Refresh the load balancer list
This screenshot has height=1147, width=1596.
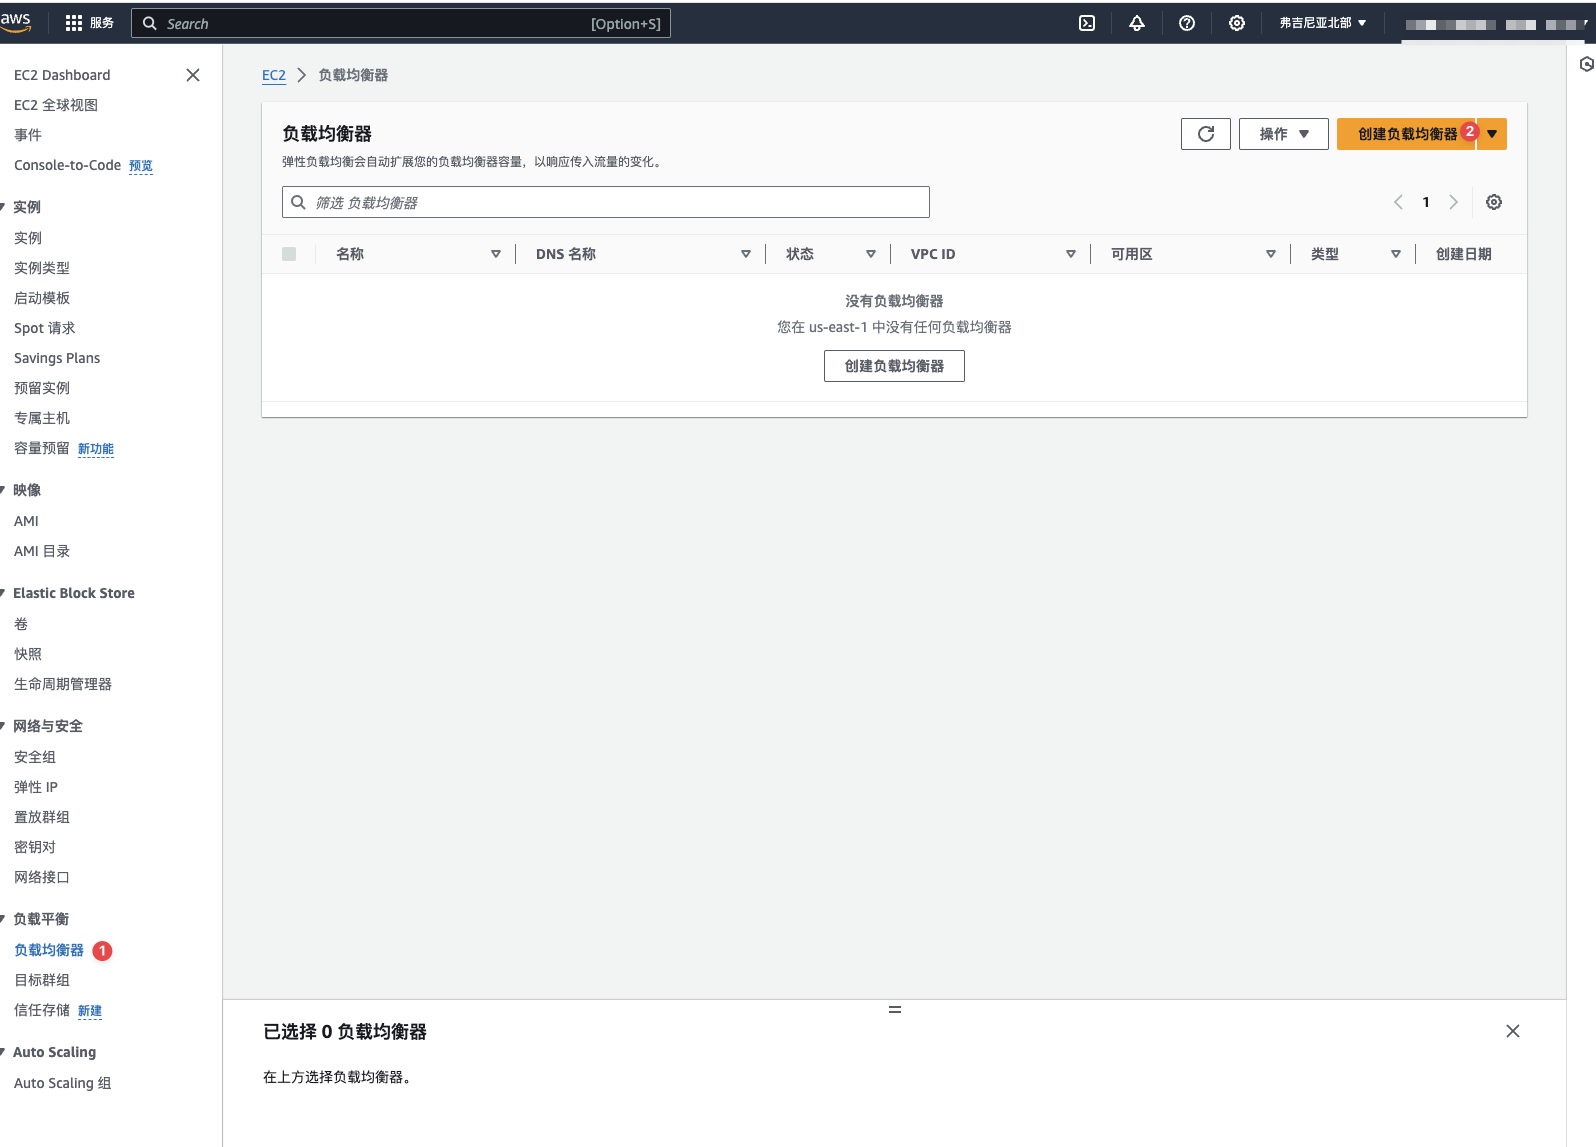pos(1206,134)
